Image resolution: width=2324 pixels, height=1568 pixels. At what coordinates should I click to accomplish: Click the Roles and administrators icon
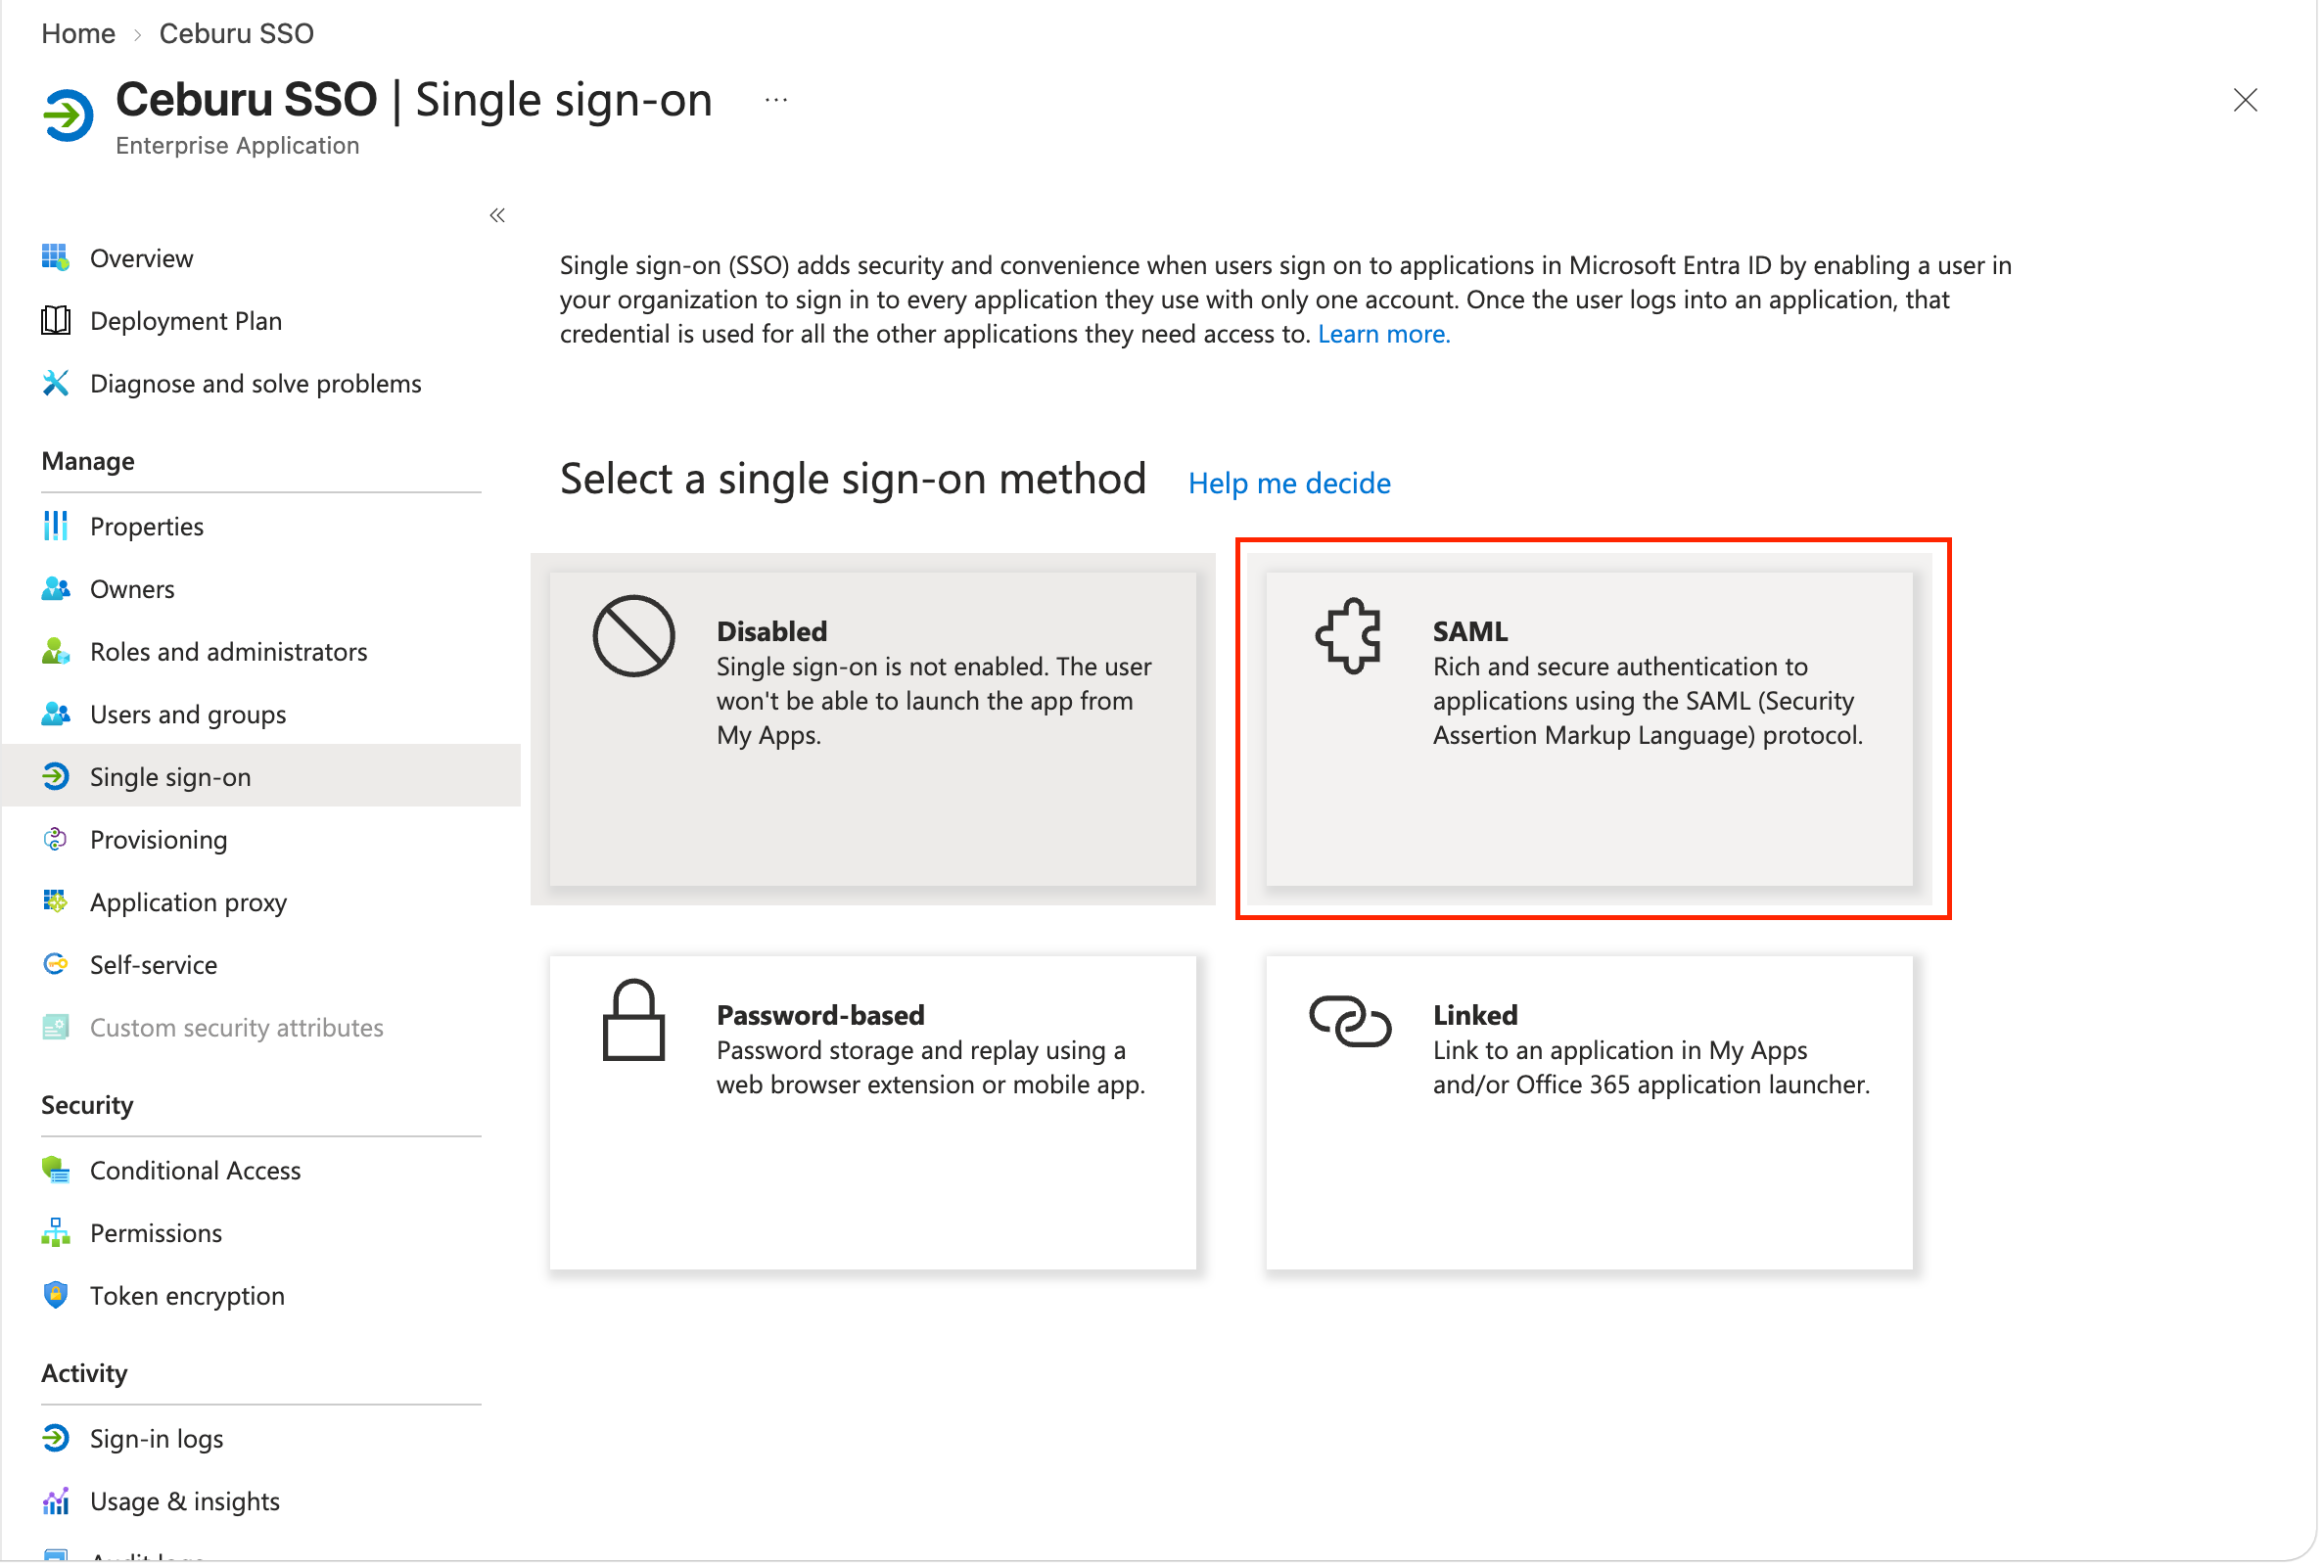click(x=56, y=653)
